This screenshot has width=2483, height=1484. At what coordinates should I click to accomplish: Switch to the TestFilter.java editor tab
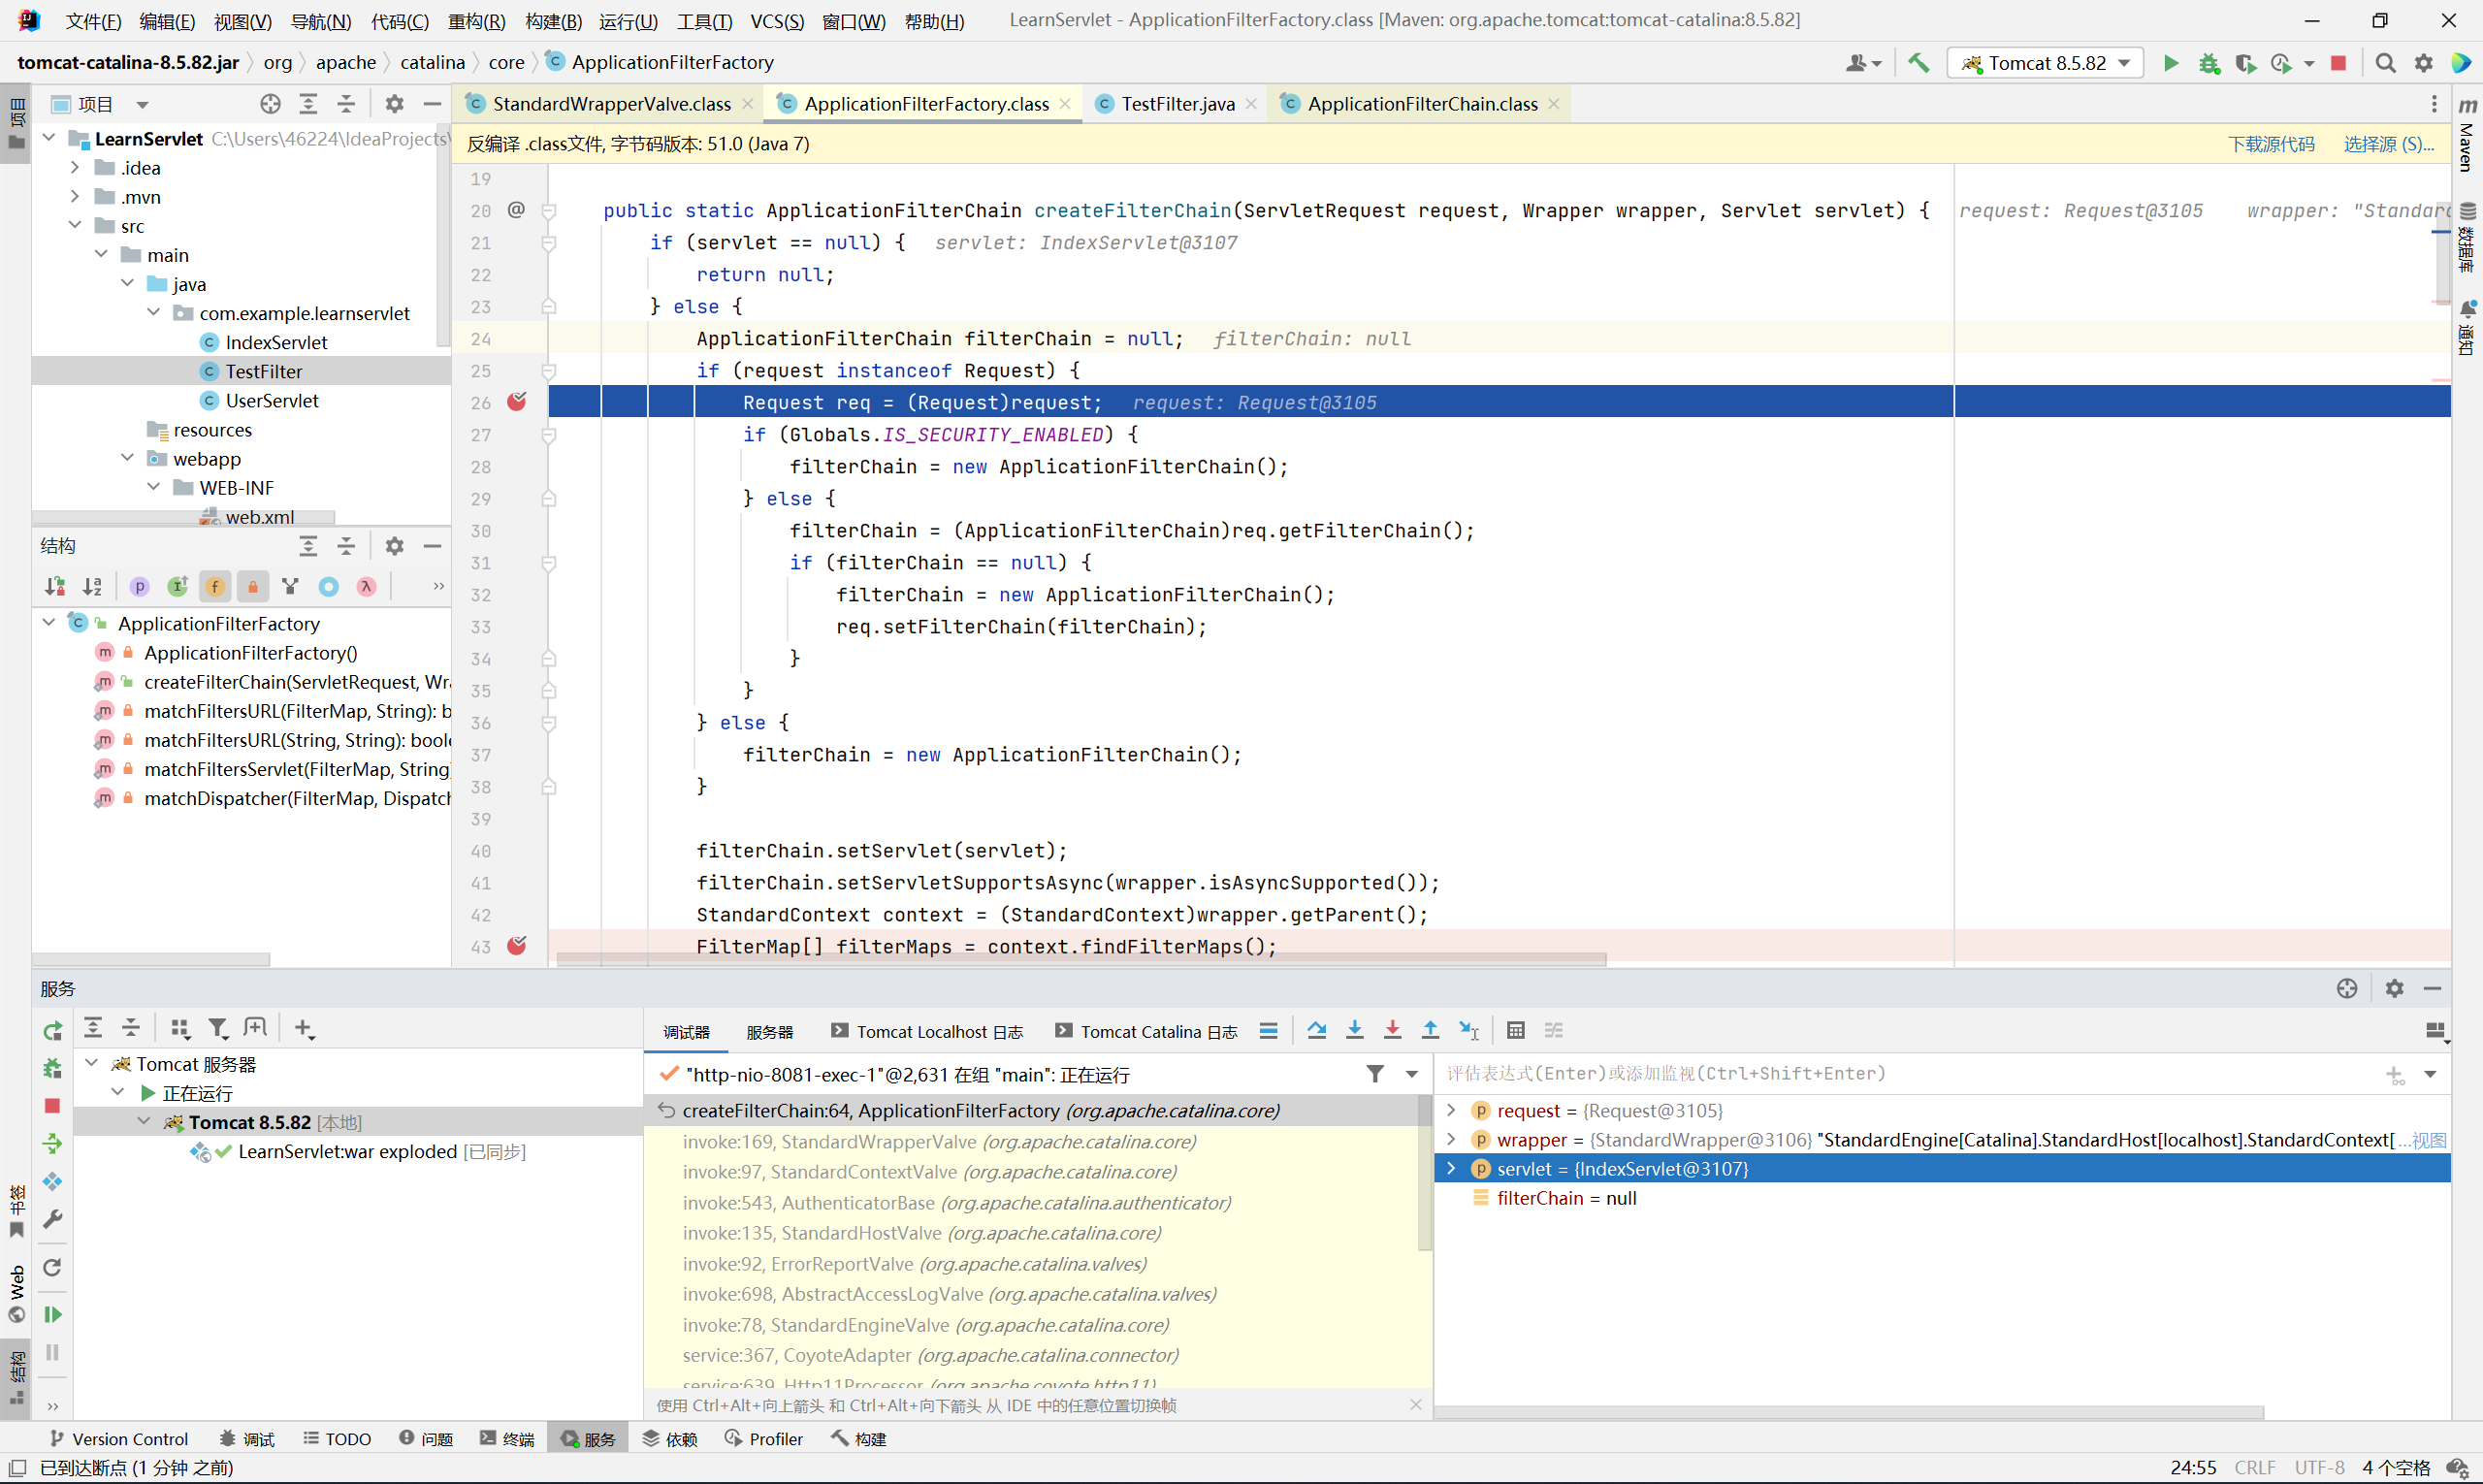[x=1176, y=104]
